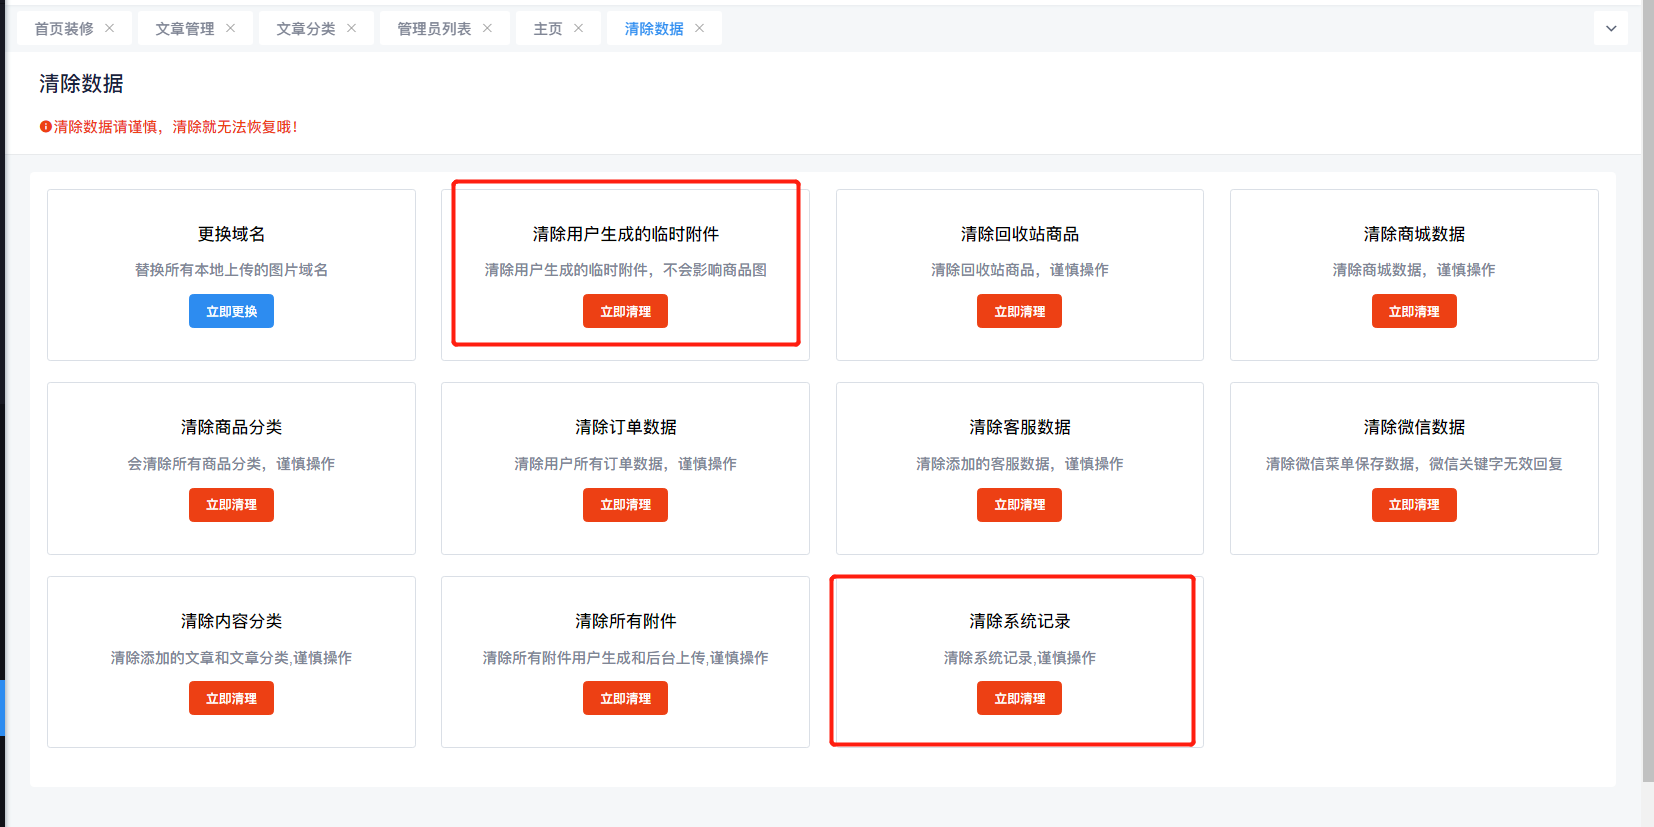Click 立即清理 under 清除回收站商品
Image resolution: width=1654 pixels, height=827 pixels.
point(1019,311)
